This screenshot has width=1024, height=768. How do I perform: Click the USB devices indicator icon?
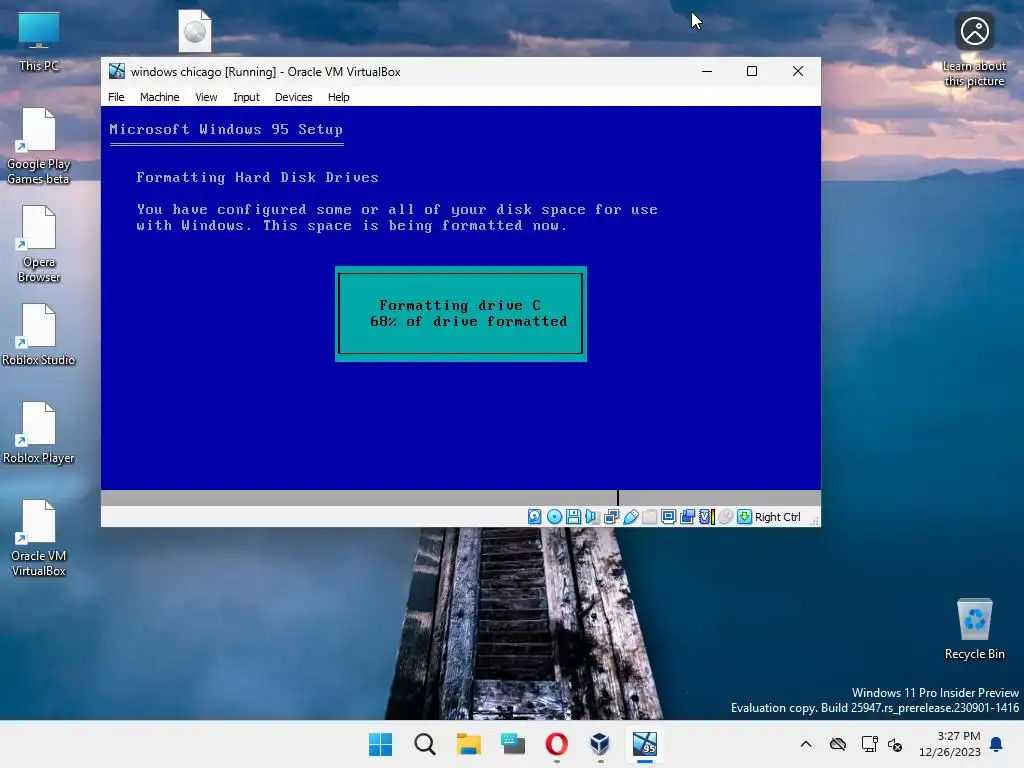pos(630,517)
